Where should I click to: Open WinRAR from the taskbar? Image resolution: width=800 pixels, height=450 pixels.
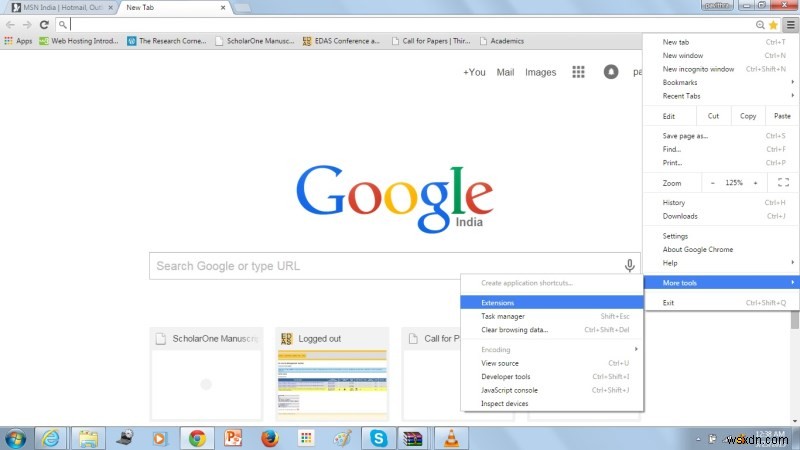point(412,439)
